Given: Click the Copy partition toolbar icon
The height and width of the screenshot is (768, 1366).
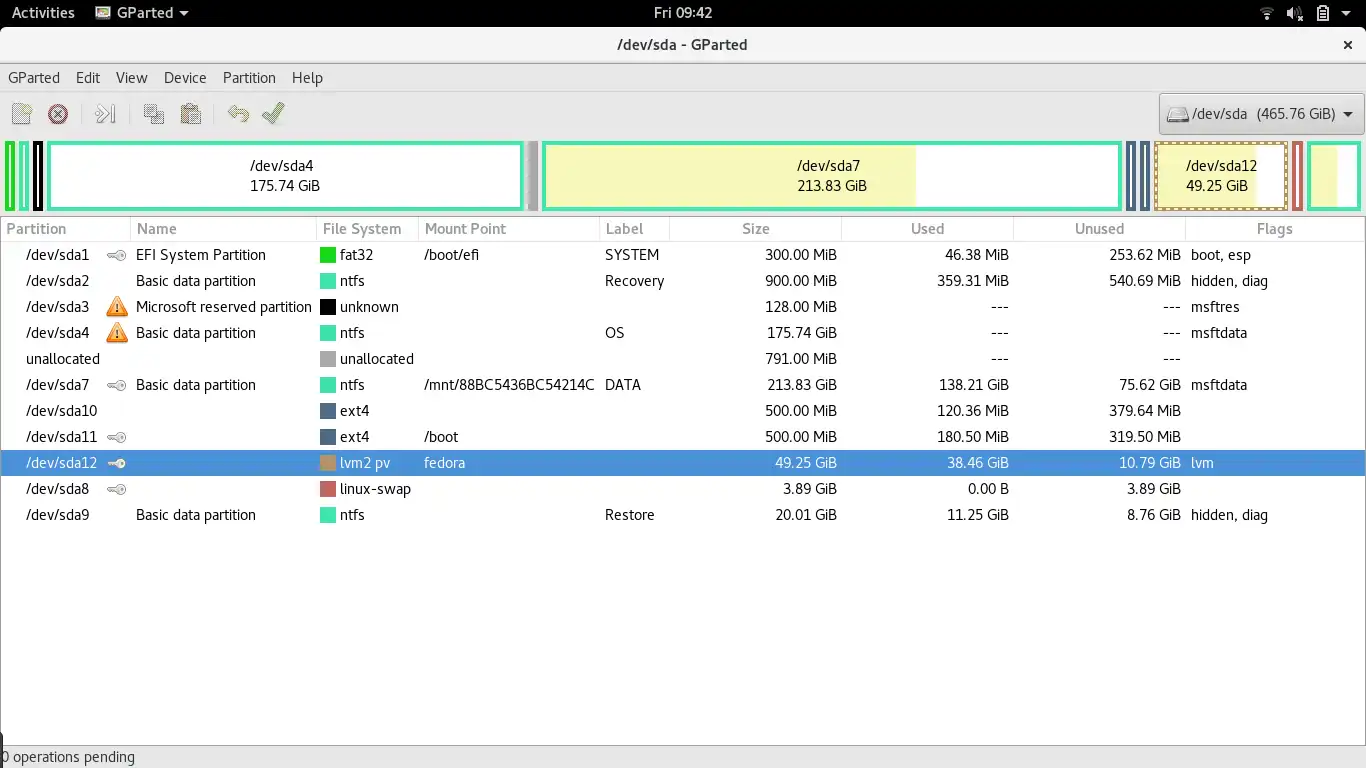Looking at the screenshot, I should (x=153, y=114).
